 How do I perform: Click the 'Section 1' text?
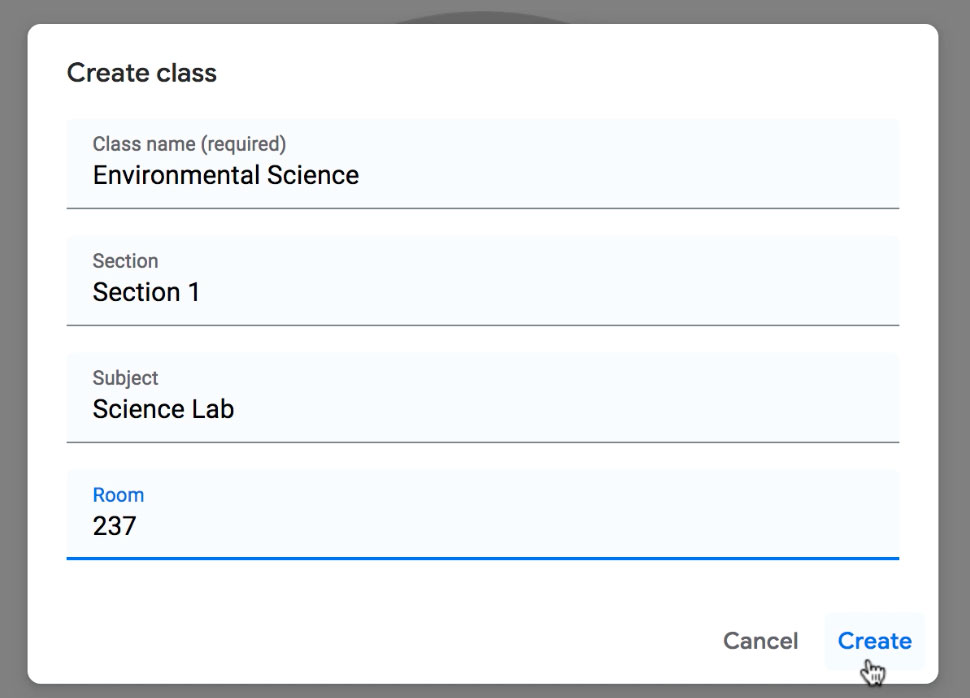[146, 292]
